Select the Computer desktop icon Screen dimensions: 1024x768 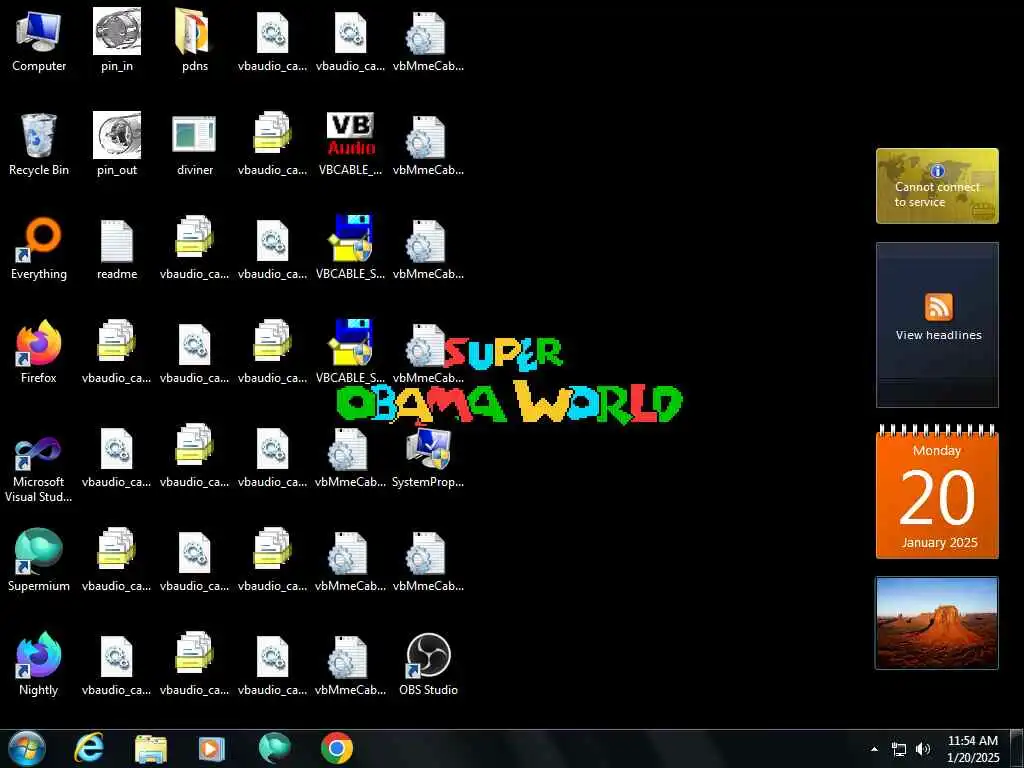39,40
